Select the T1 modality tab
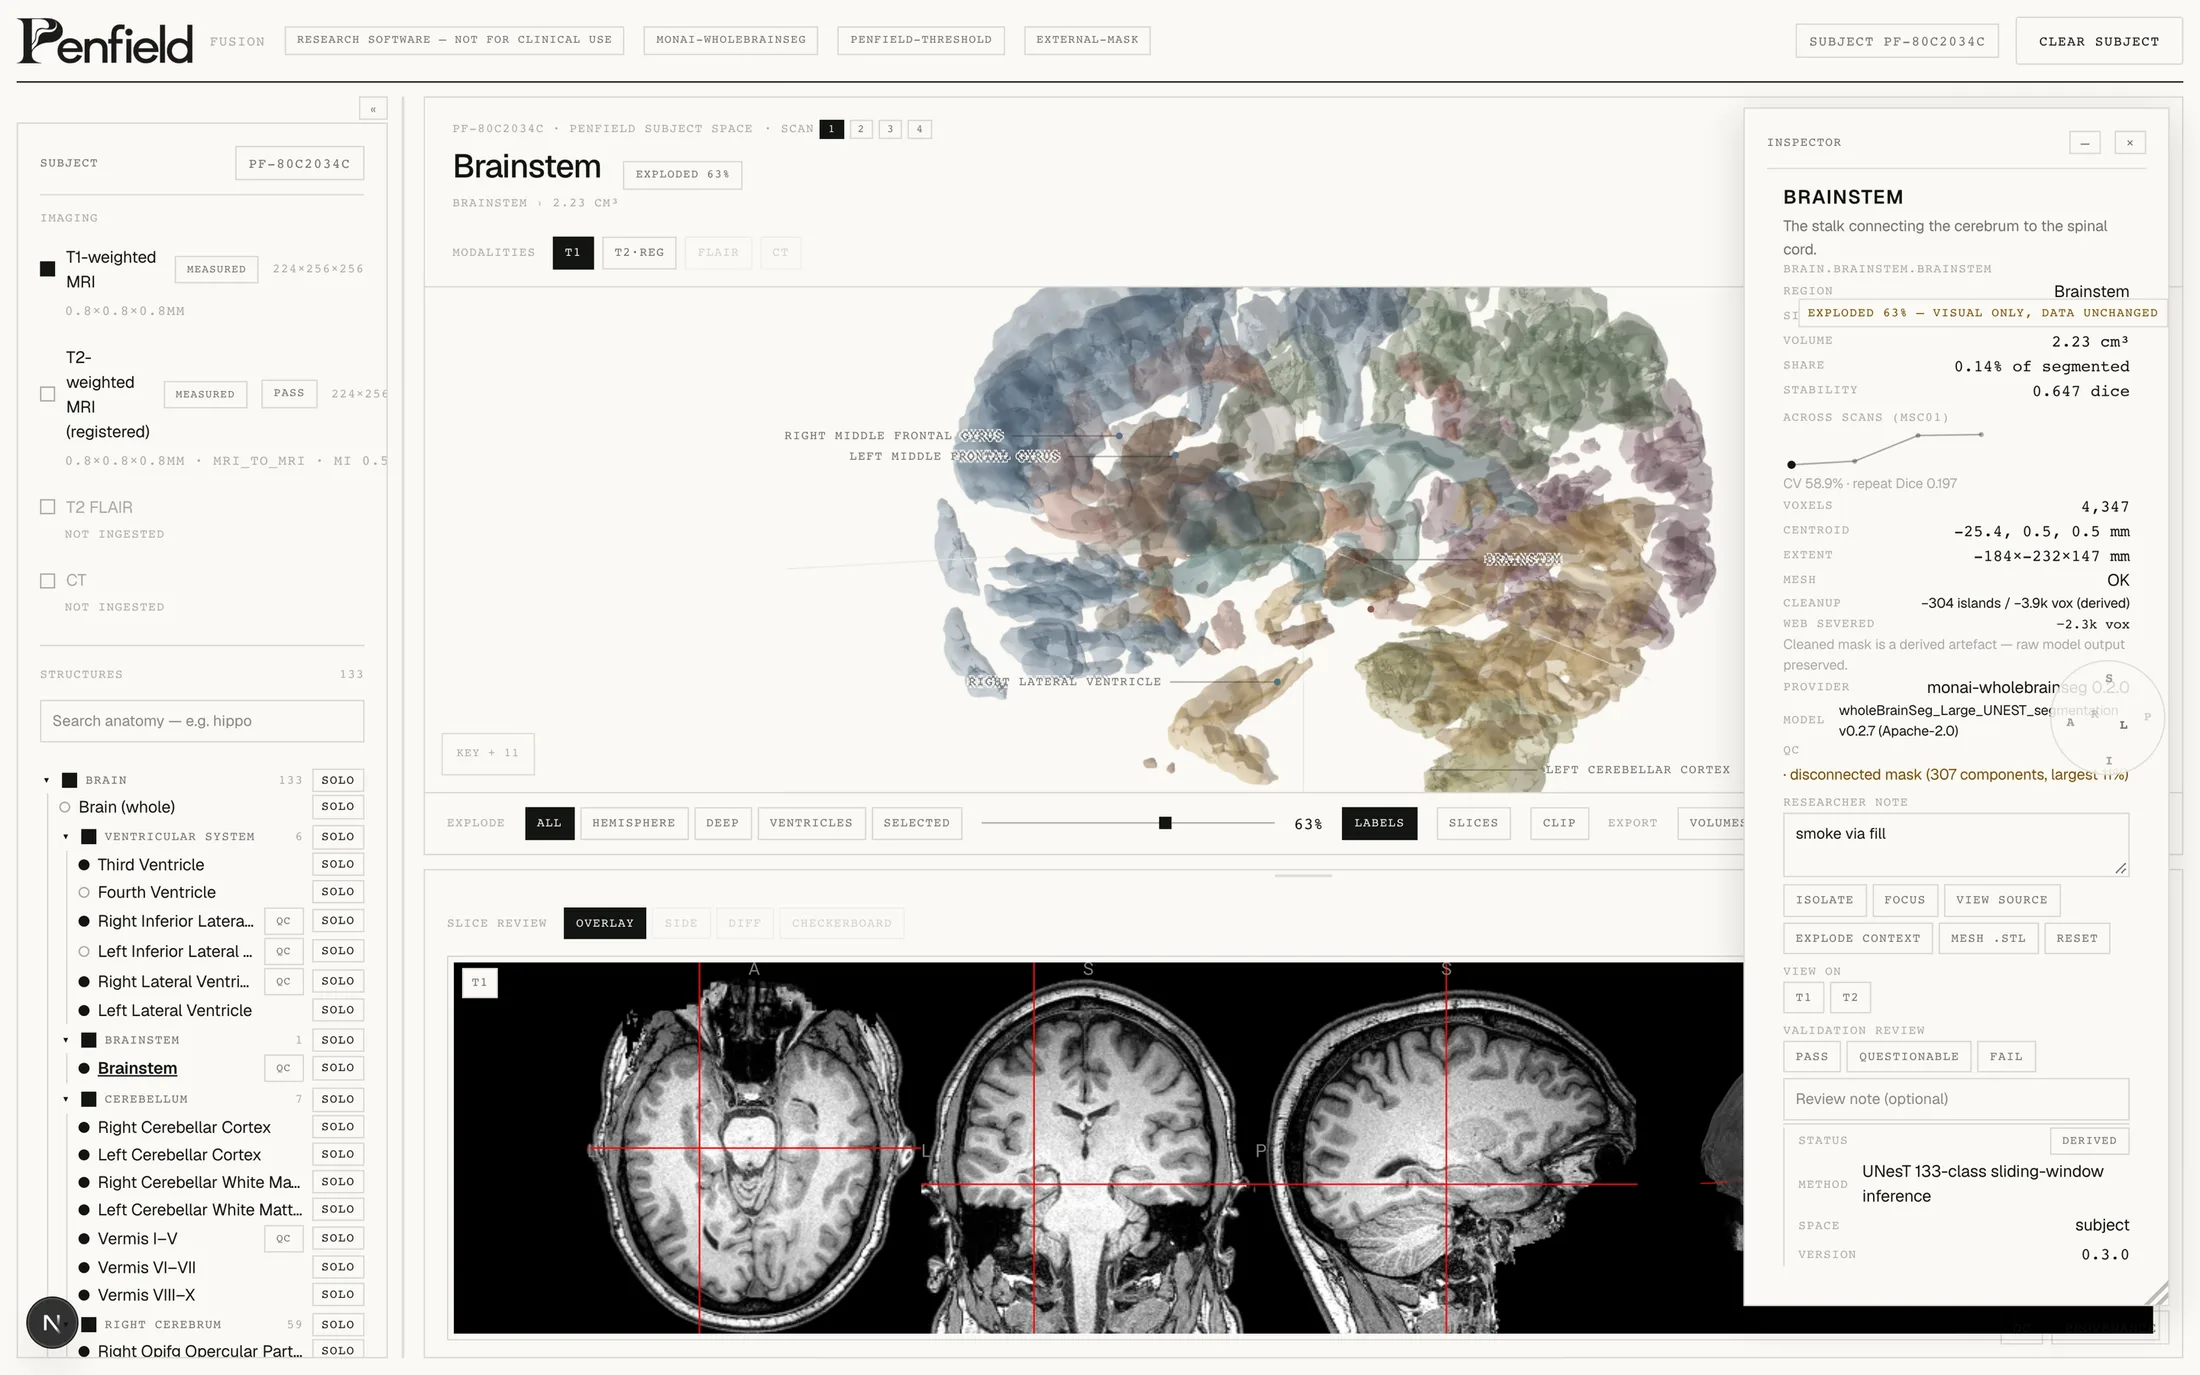 (573, 253)
